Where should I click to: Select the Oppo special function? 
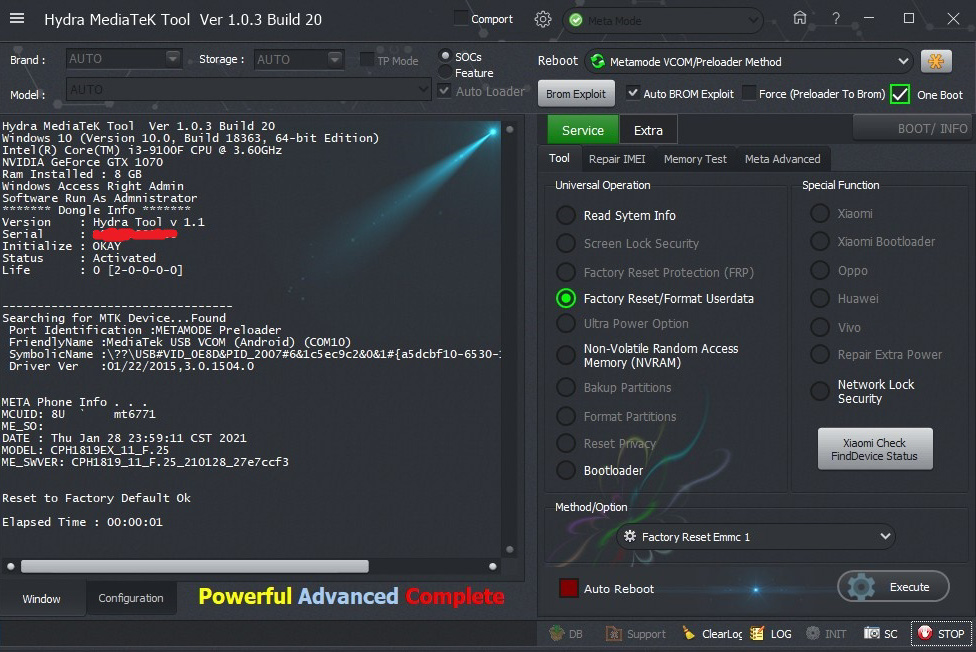coord(820,270)
